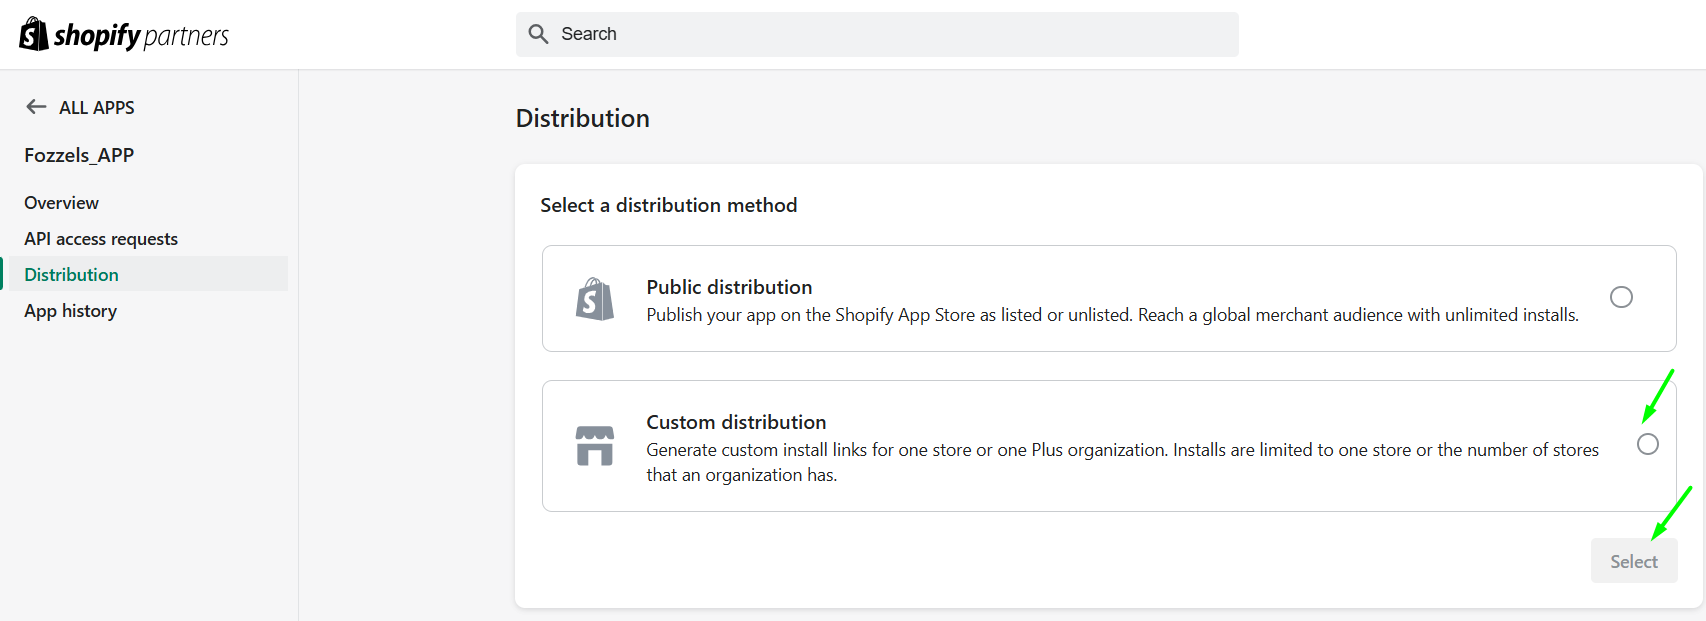Return to ALL APPS list
Screen dimensions: 1706x621
click(97, 107)
